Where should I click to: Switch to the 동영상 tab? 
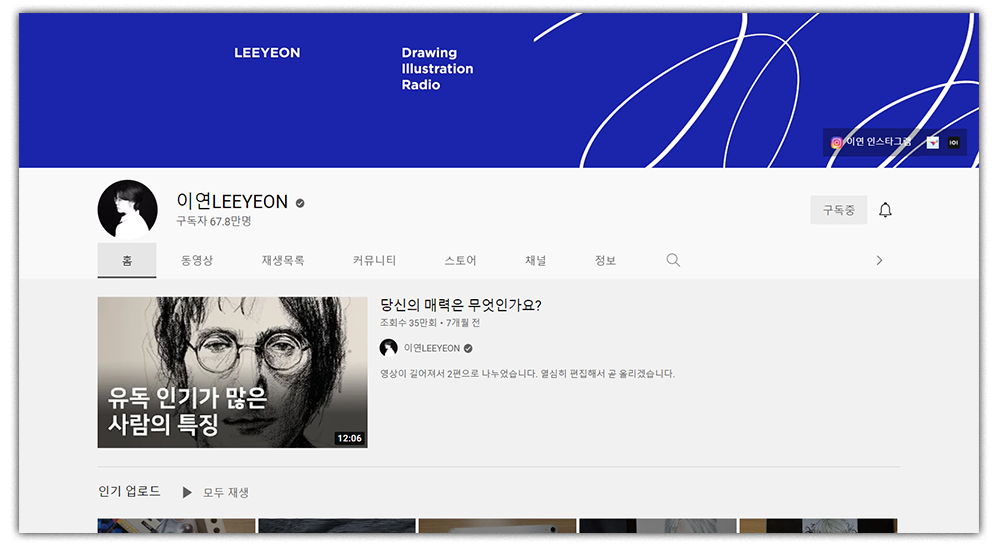pyautogui.click(x=196, y=260)
